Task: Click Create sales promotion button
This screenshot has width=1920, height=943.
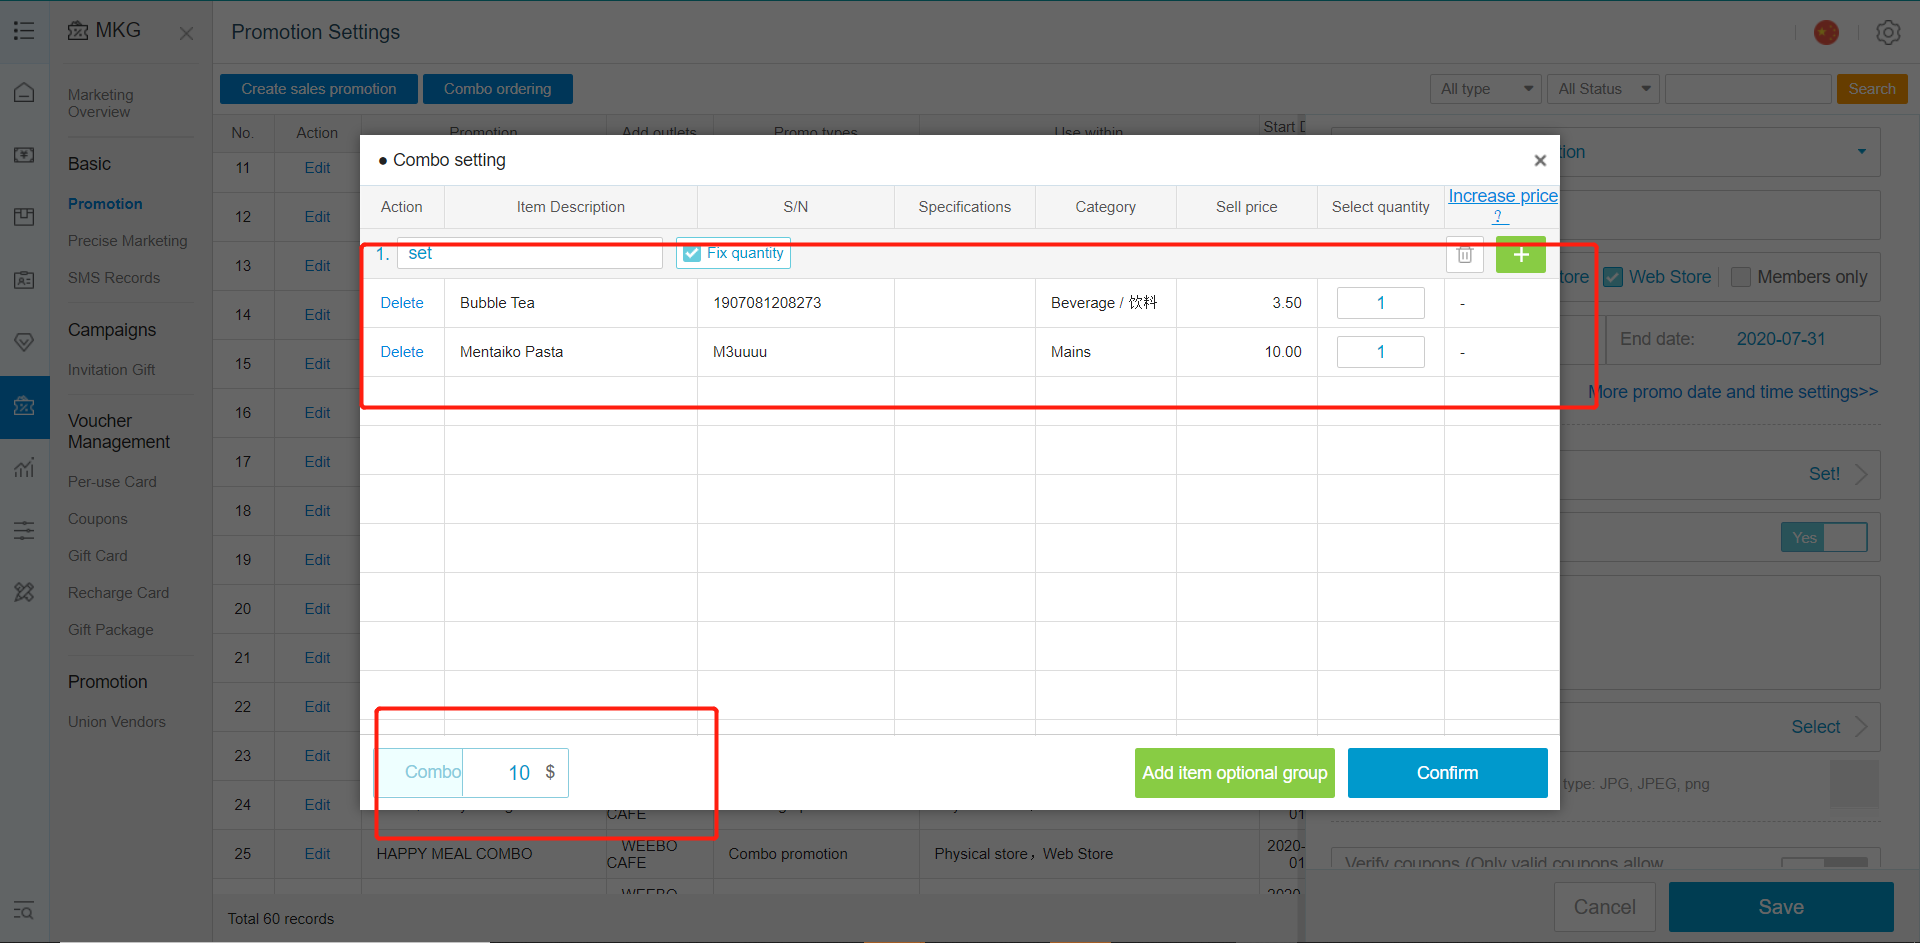Action: click(x=318, y=89)
